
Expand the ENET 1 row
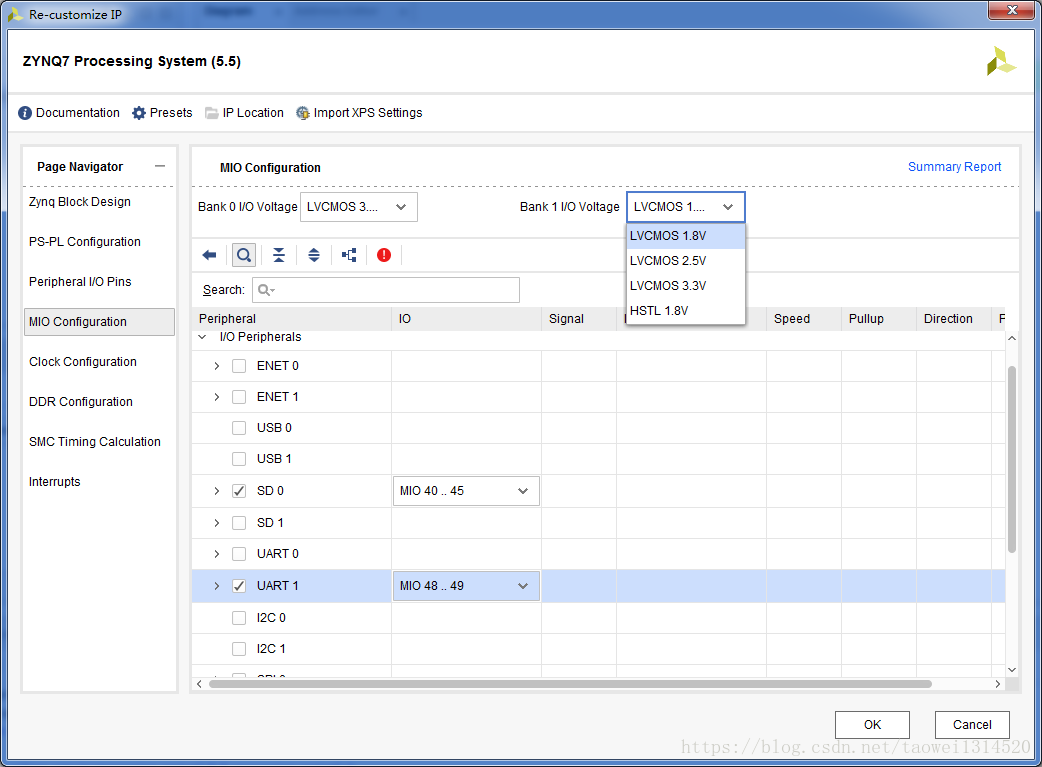[217, 397]
